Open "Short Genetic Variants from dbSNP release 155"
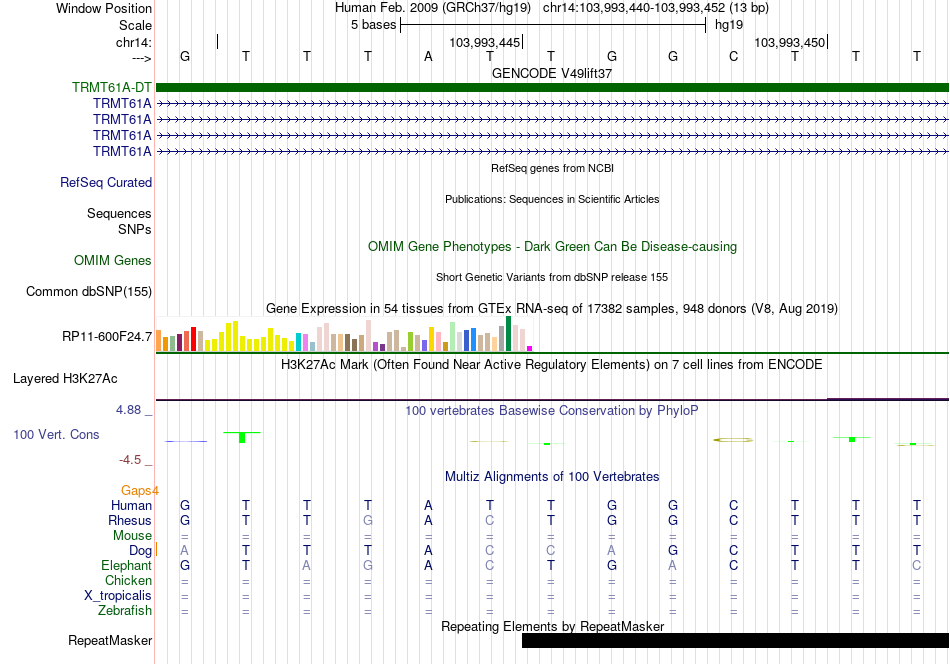Screen dimensions: 950x664 (552, 277)
